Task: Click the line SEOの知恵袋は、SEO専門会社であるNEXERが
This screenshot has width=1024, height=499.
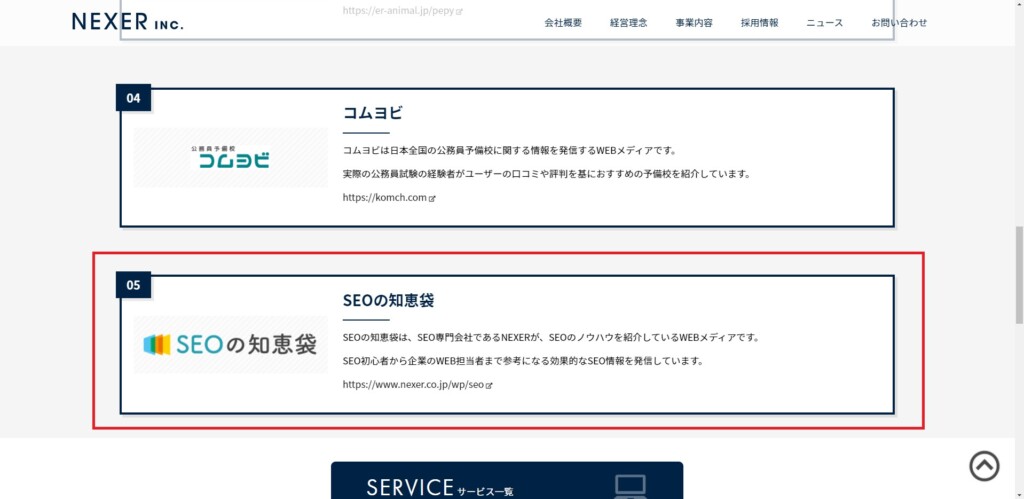Action: 552,338
